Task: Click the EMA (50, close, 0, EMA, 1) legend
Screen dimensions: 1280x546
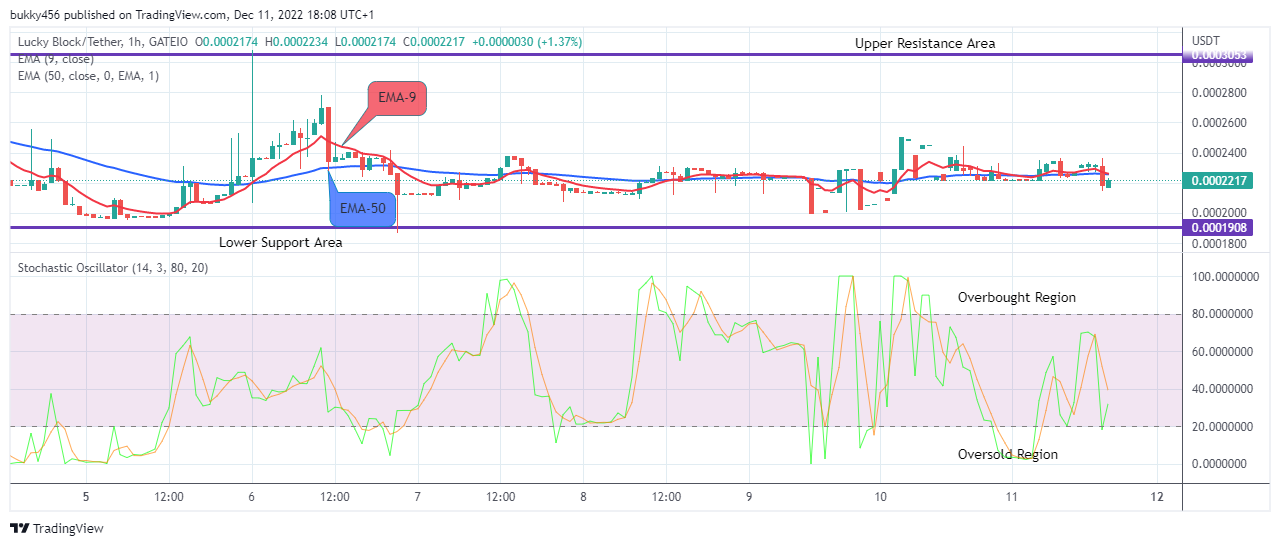Action: (x=86, y=76)
